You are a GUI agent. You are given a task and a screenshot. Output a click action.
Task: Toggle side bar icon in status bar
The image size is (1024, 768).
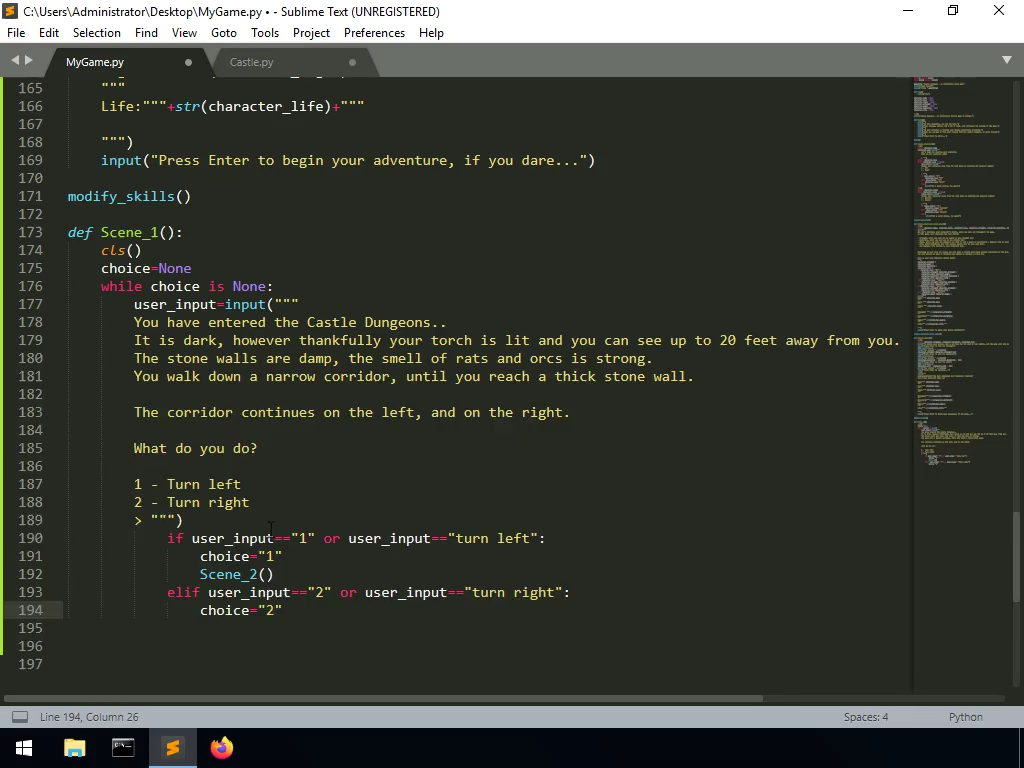point(20,717)
